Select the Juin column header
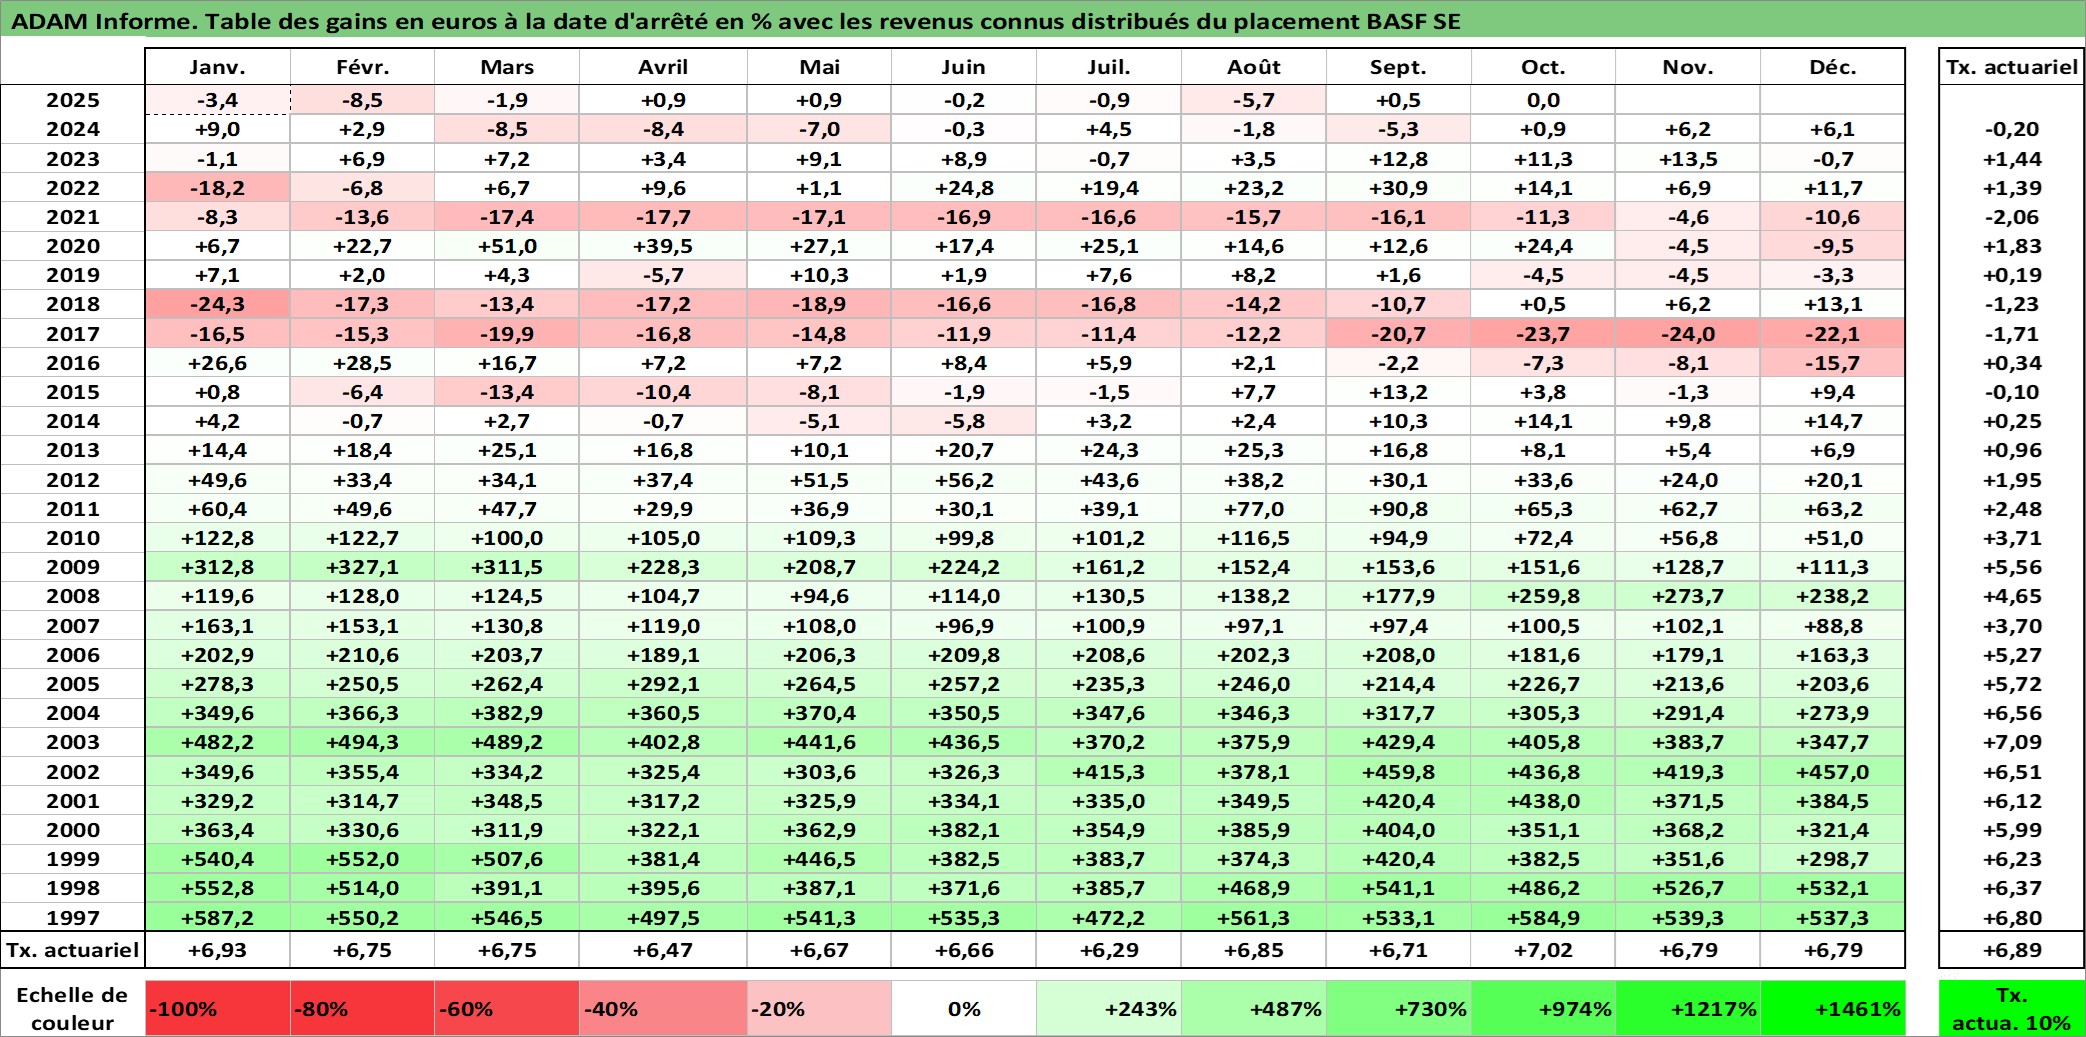2086x1037 pixels. click(964, 67)
